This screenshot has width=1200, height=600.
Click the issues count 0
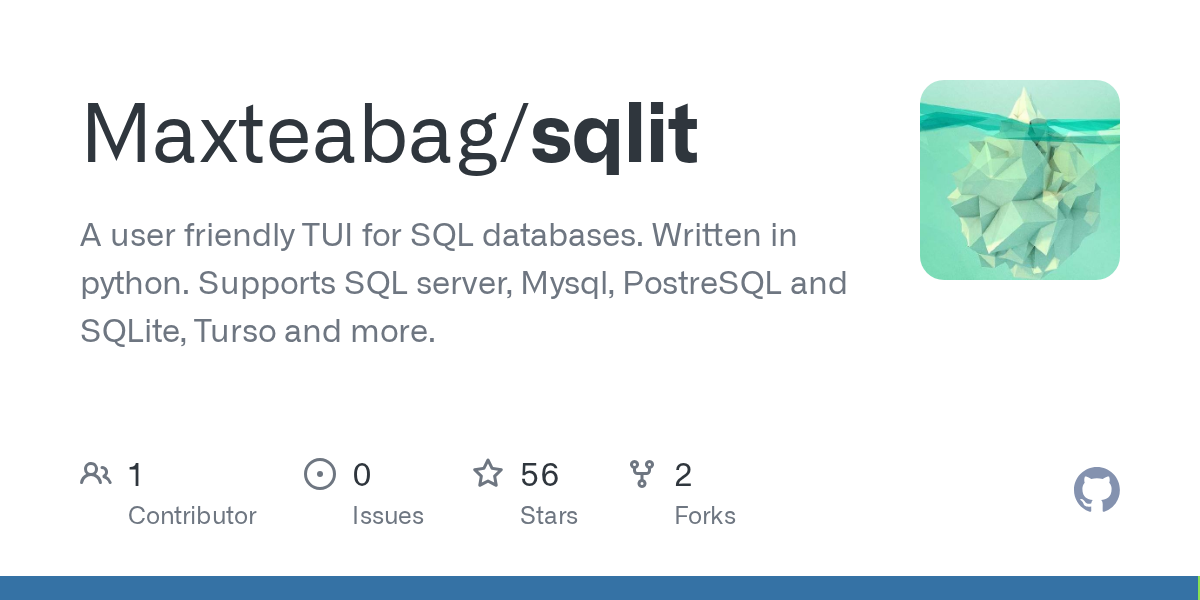(362, 475)
